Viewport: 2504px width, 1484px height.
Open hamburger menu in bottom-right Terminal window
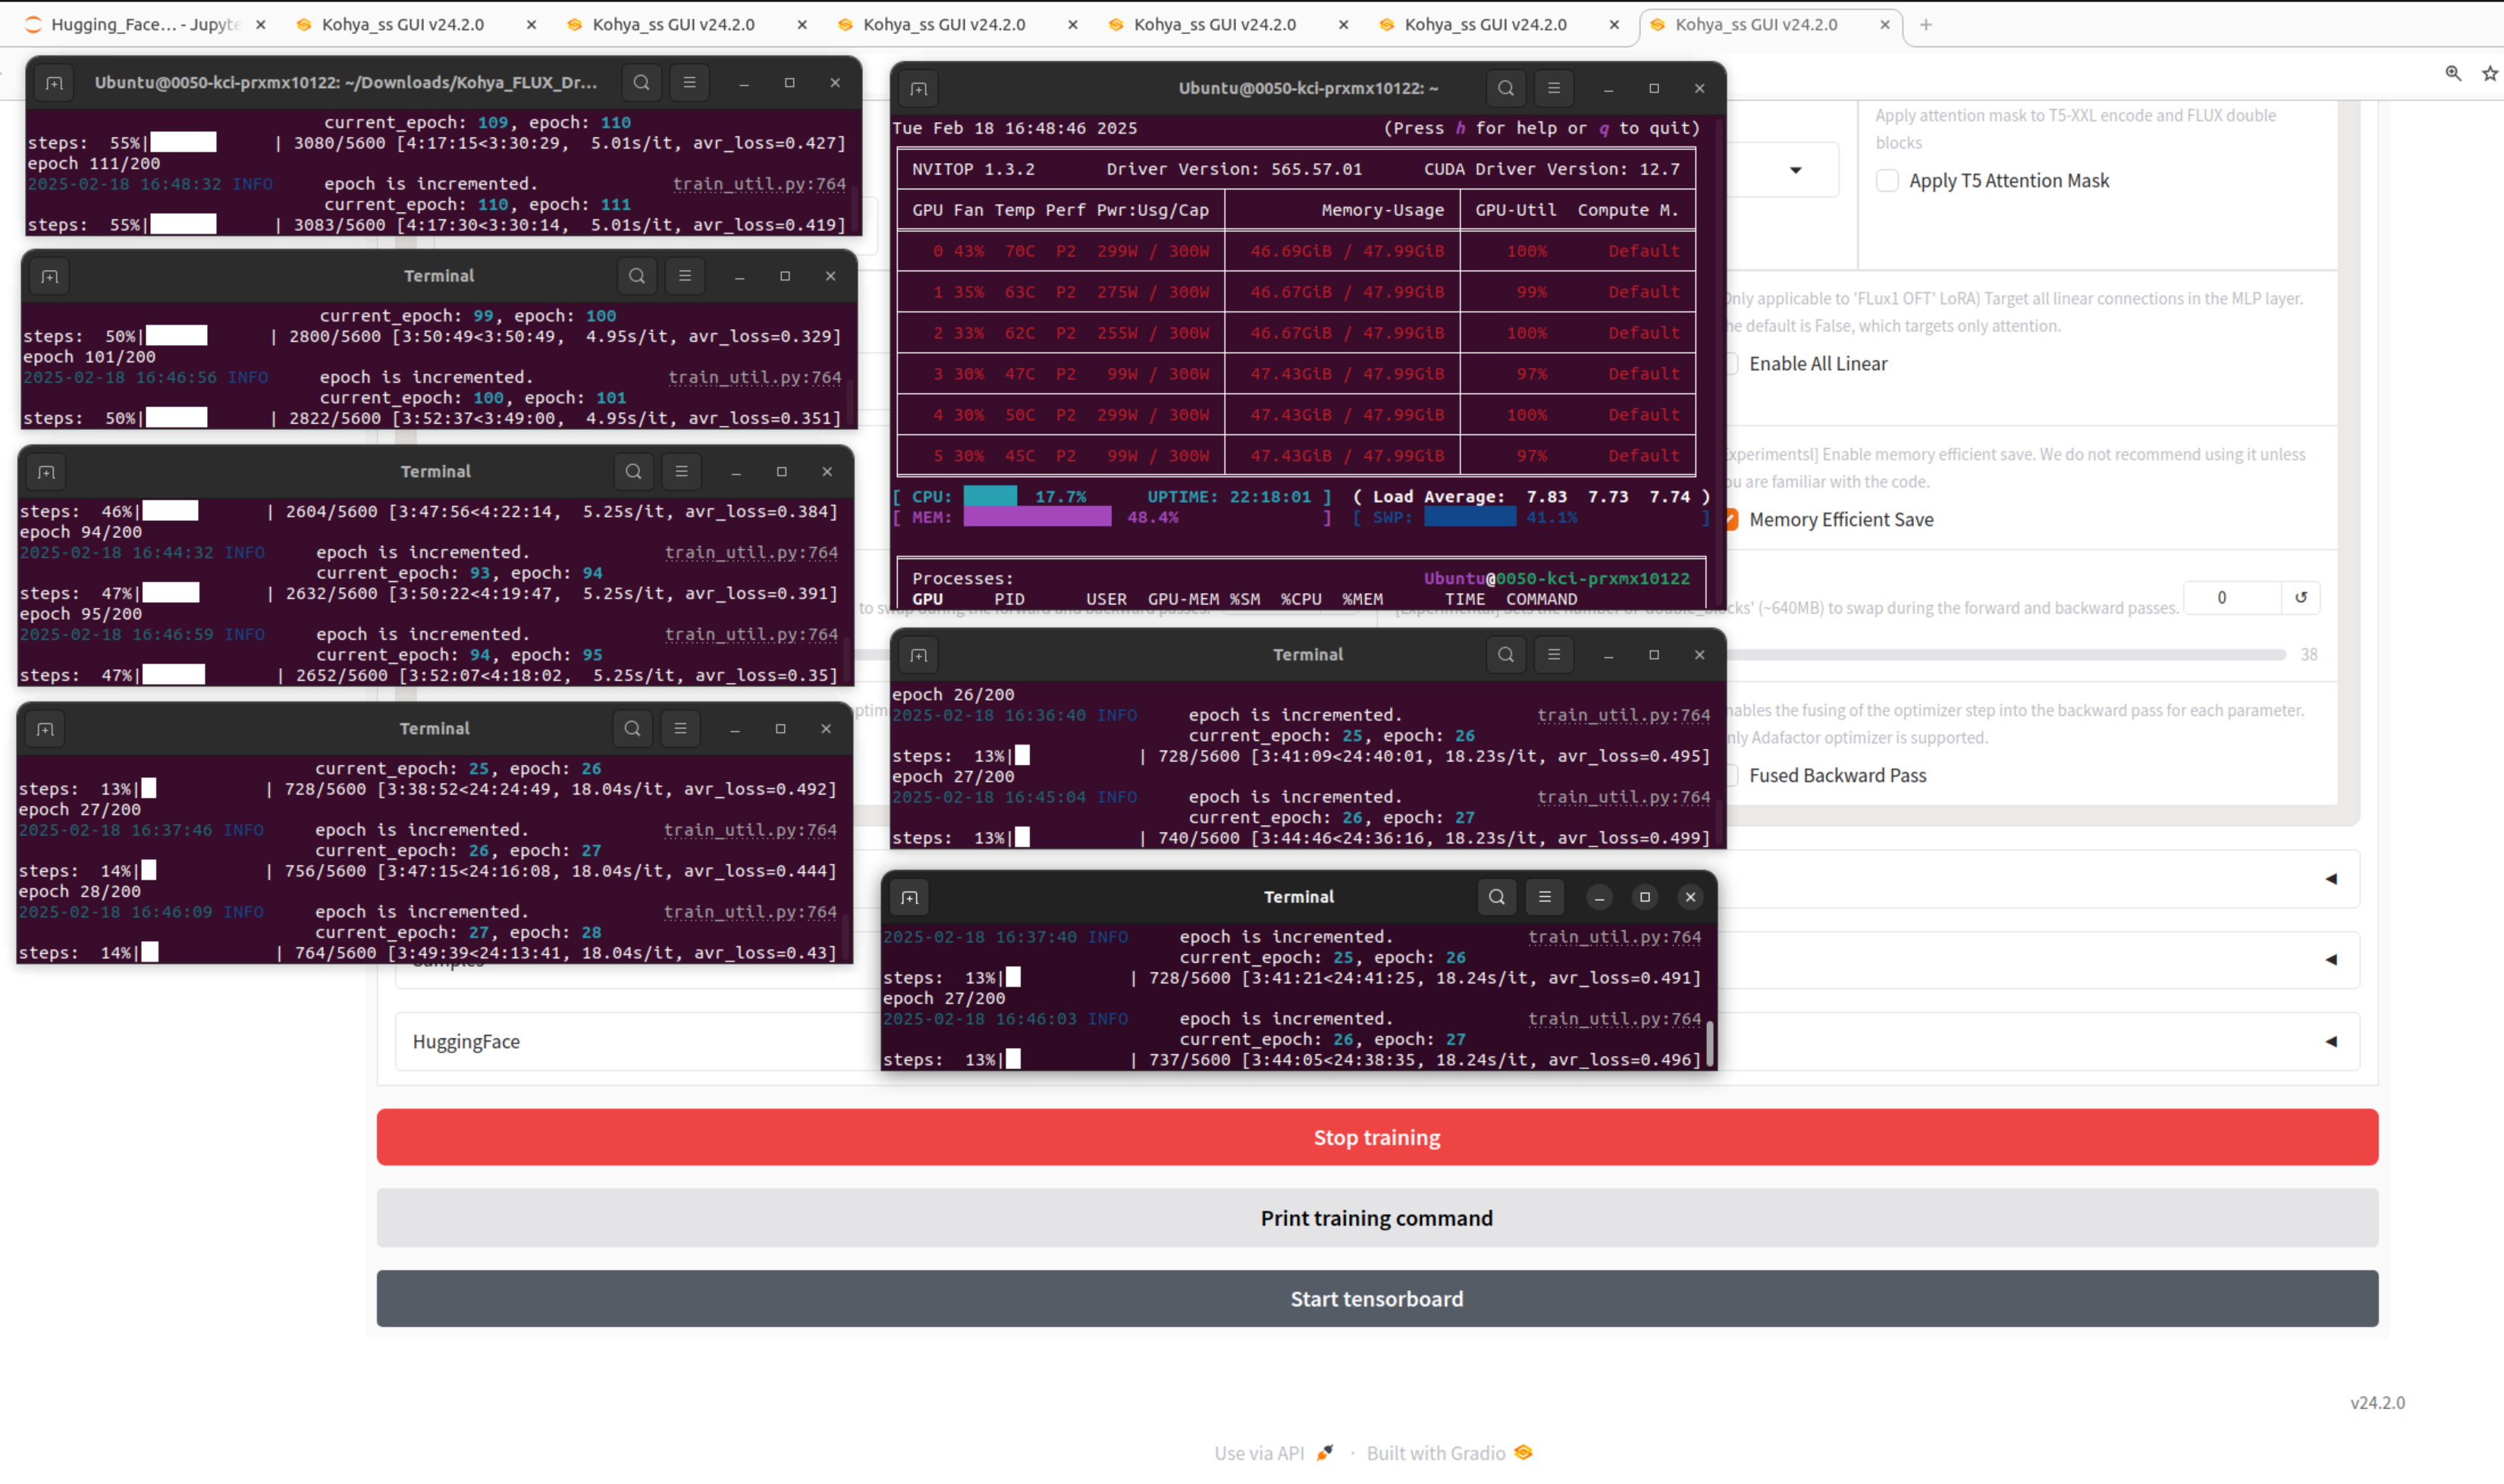[x=1544, y=896]
